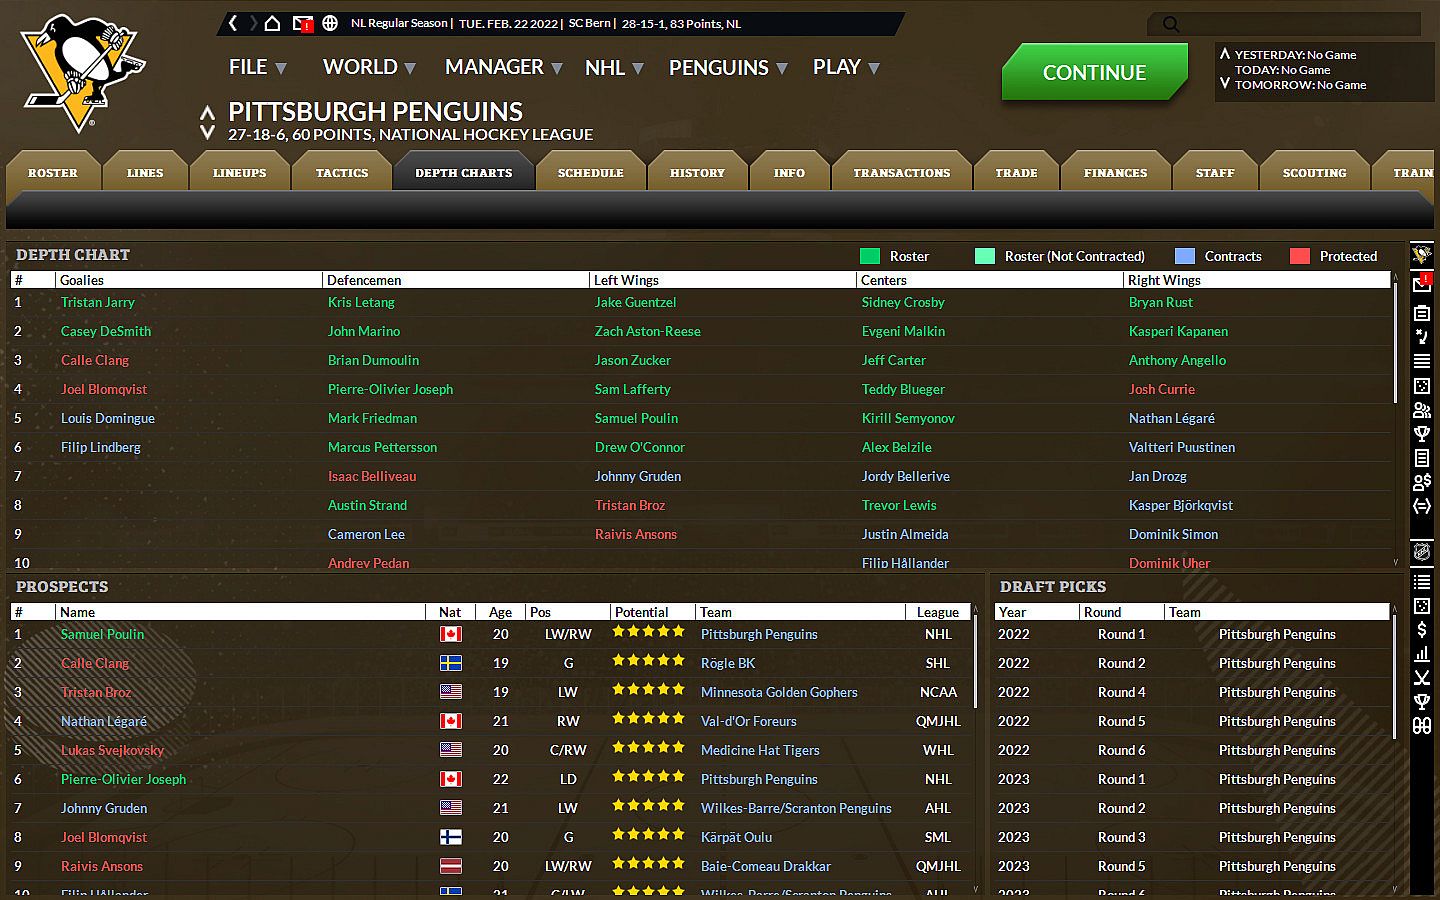The image size is (1440, 900).
Task: Click the three-lines icon below the whistle
Action: [x=1422, y=361]
